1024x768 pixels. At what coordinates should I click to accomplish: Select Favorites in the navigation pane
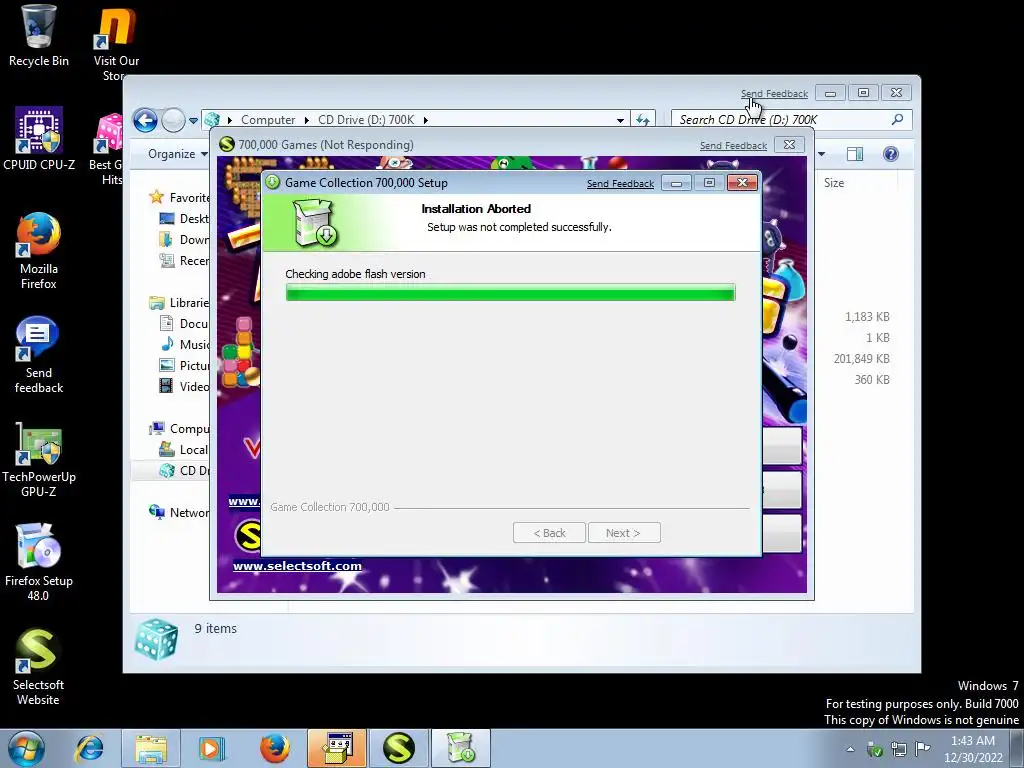179,197
